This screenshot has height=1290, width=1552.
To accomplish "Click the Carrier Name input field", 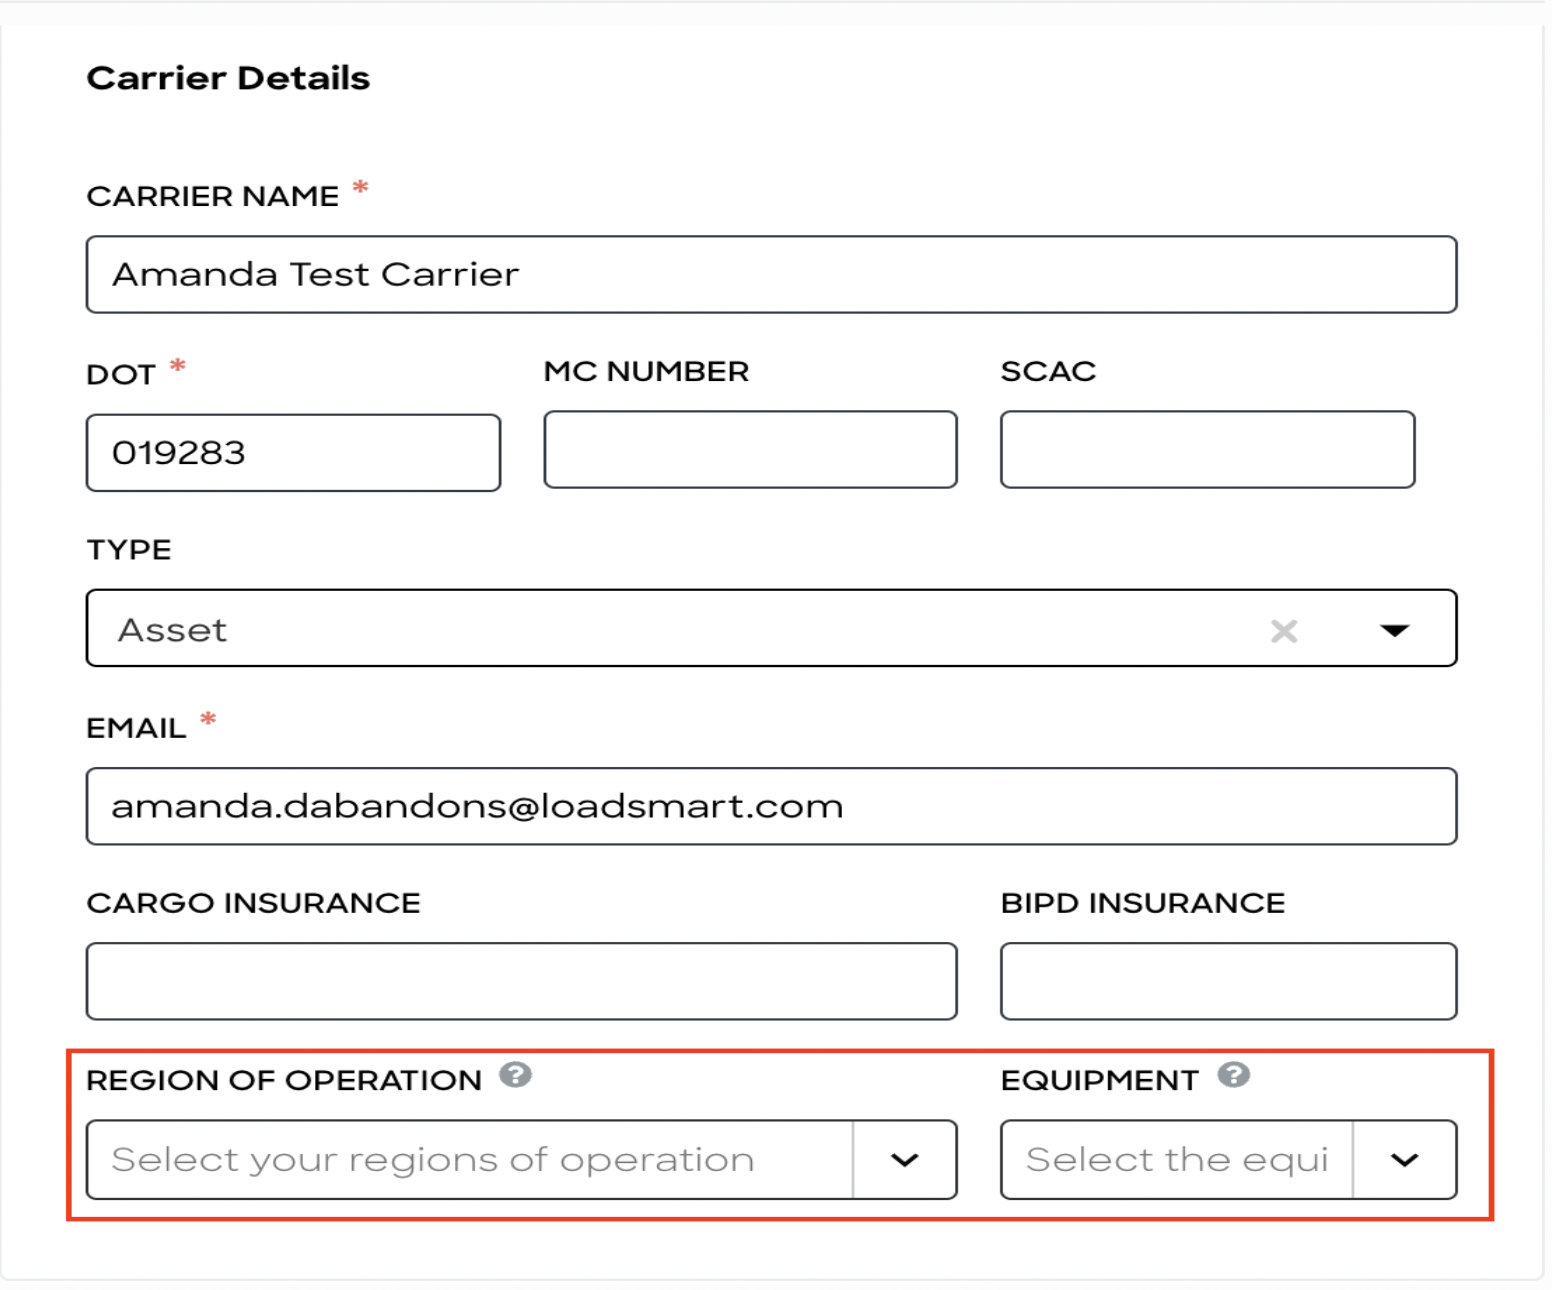I will 770,275.
